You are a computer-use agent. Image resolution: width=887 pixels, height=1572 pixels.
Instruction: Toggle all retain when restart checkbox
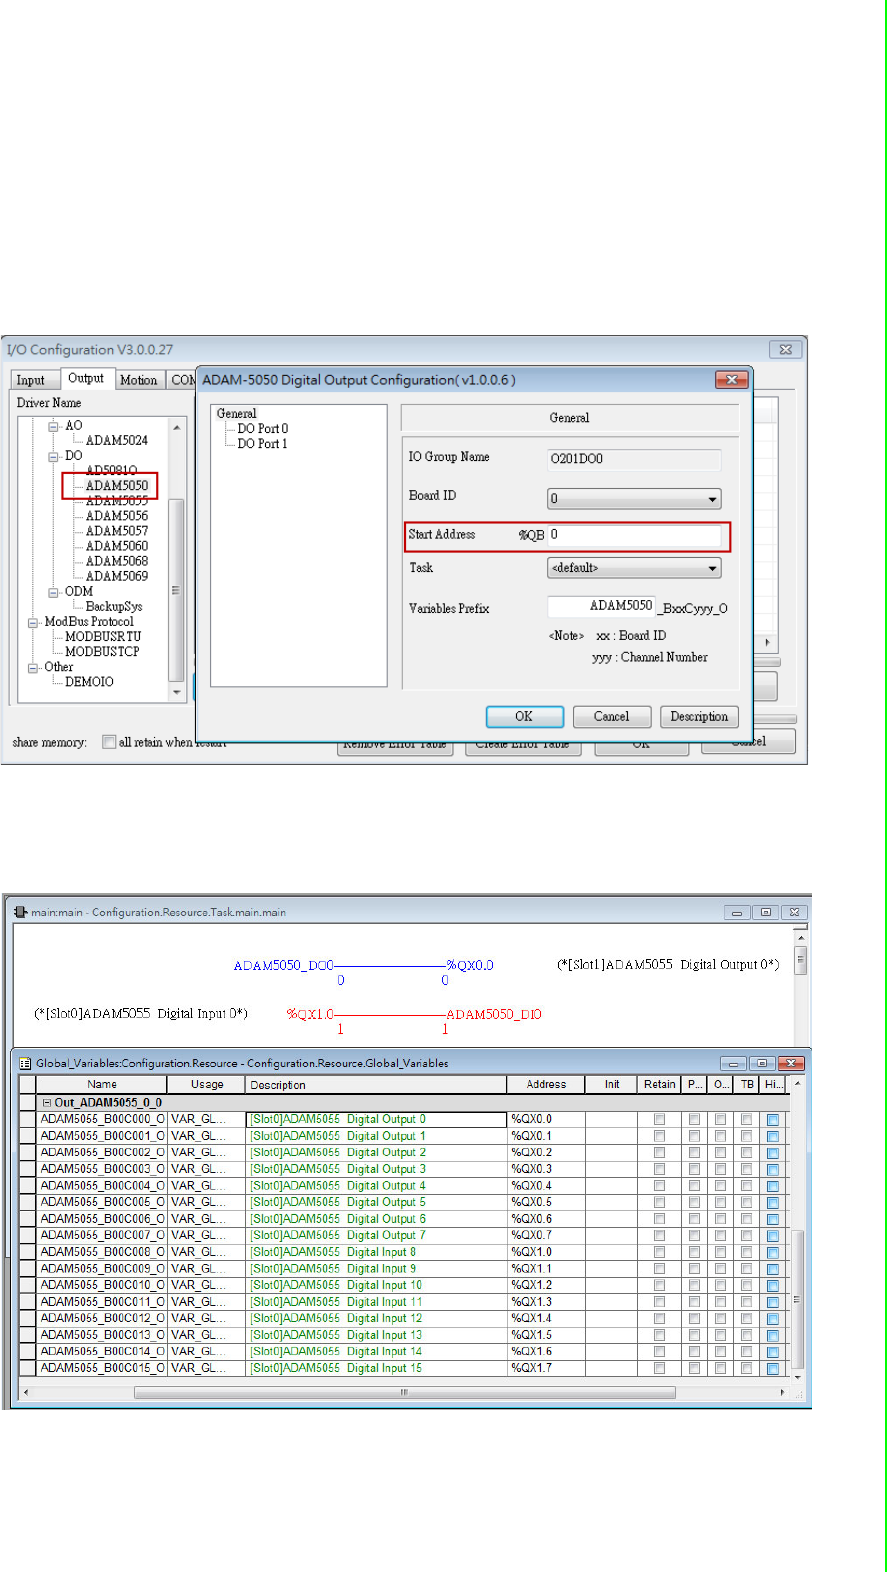(109, 742)
